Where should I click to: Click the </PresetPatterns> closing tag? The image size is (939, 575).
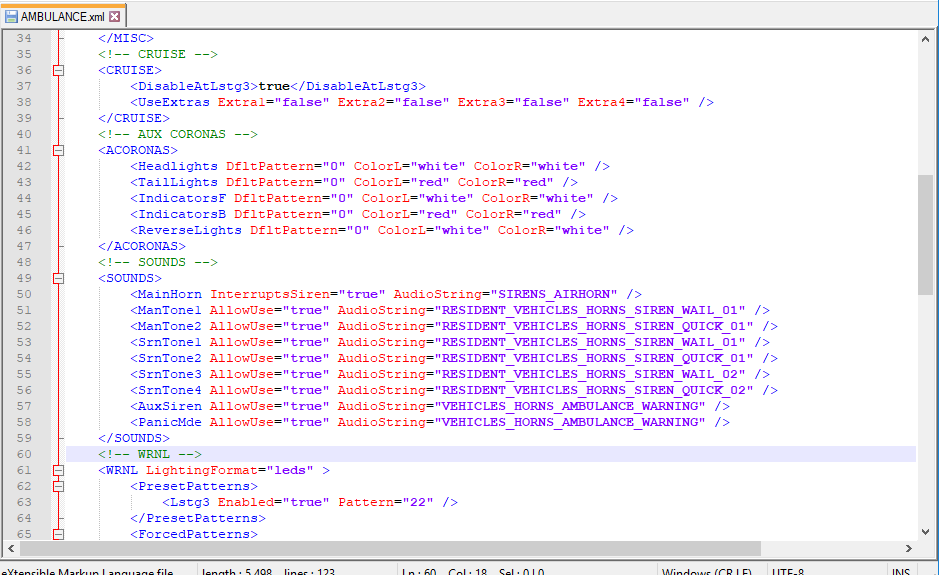pyautogui.click(x=198, y=518)
